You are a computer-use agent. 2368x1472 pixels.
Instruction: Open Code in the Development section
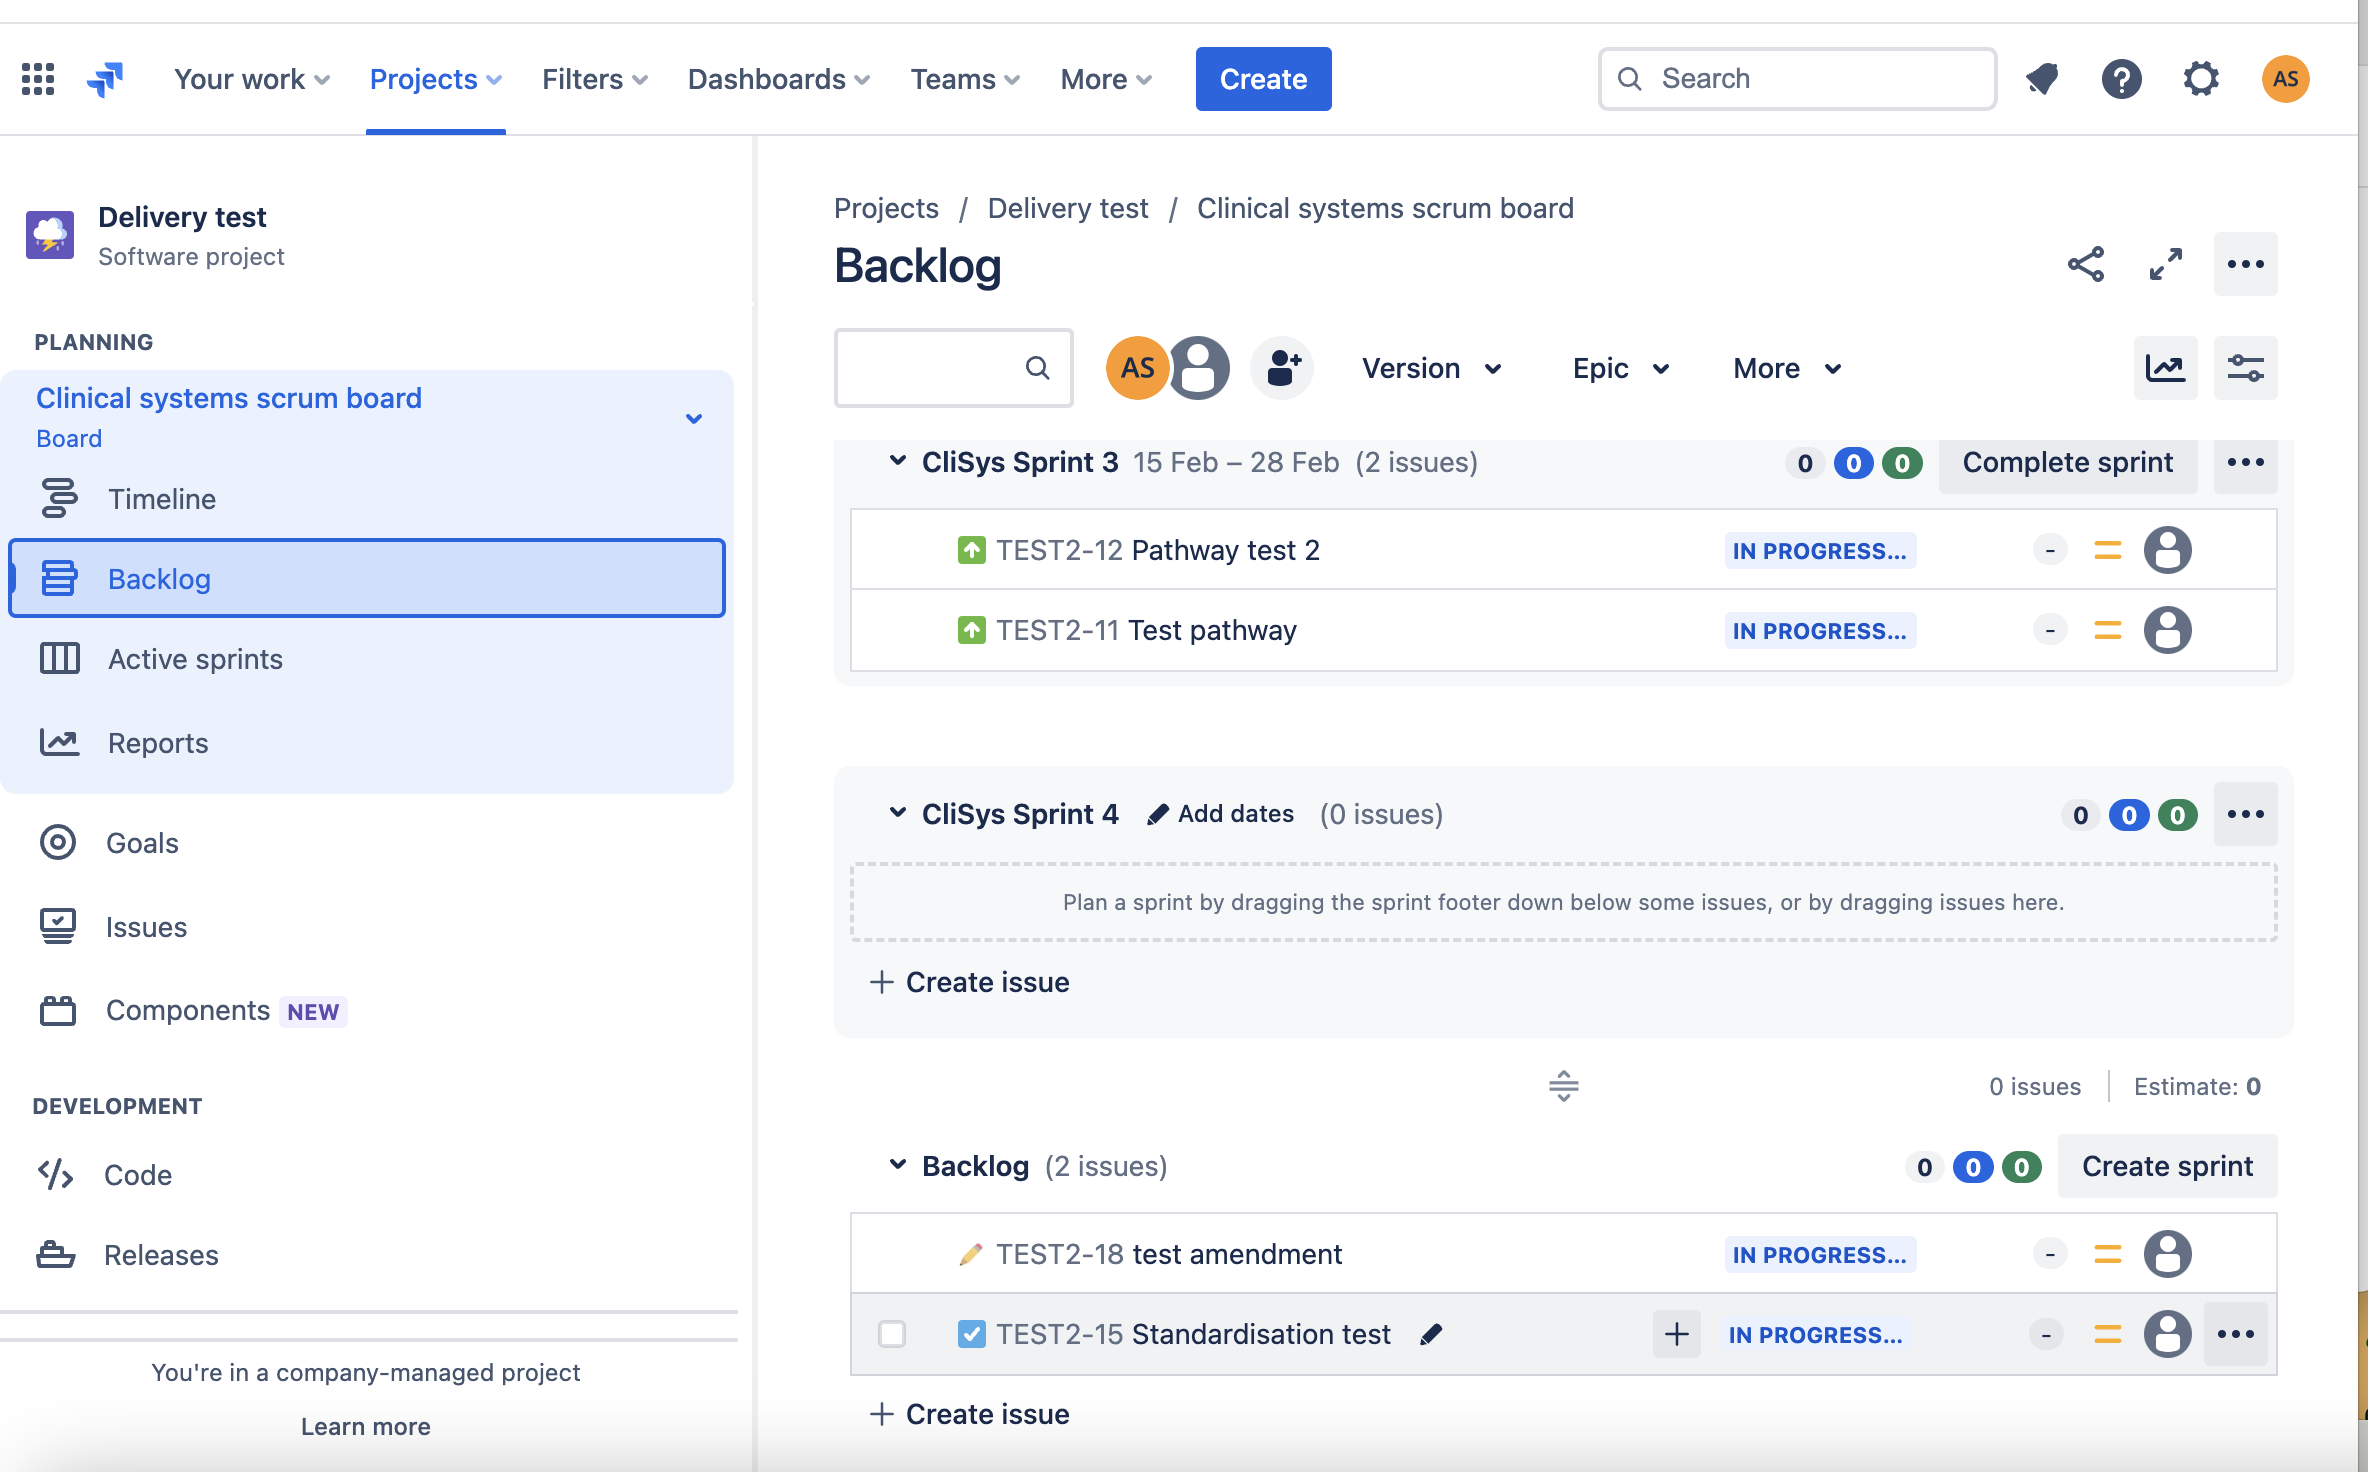click(366, 1175)
